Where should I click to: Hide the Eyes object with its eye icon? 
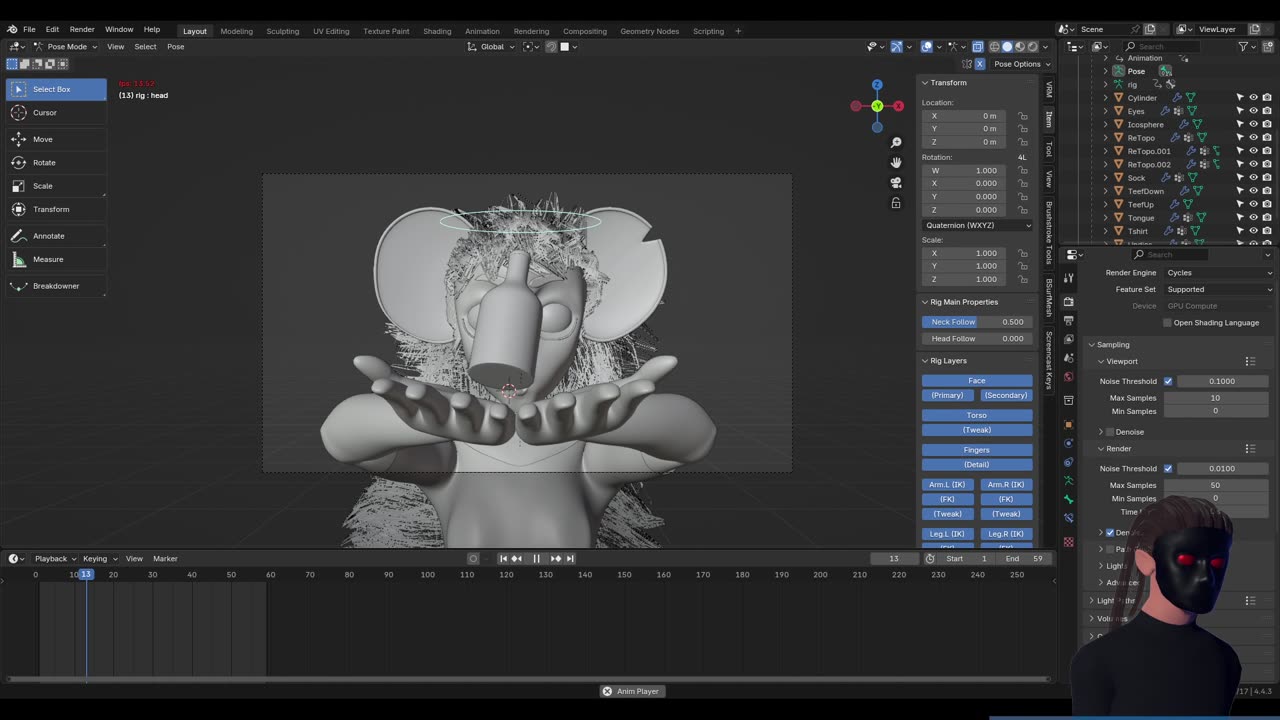click(x=1253, y=111)
